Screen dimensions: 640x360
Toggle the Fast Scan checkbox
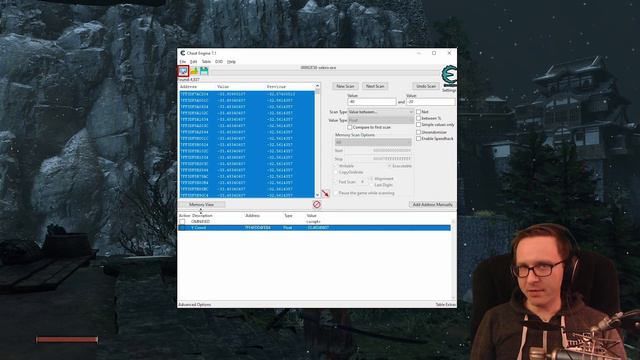(x=336, y=182)
